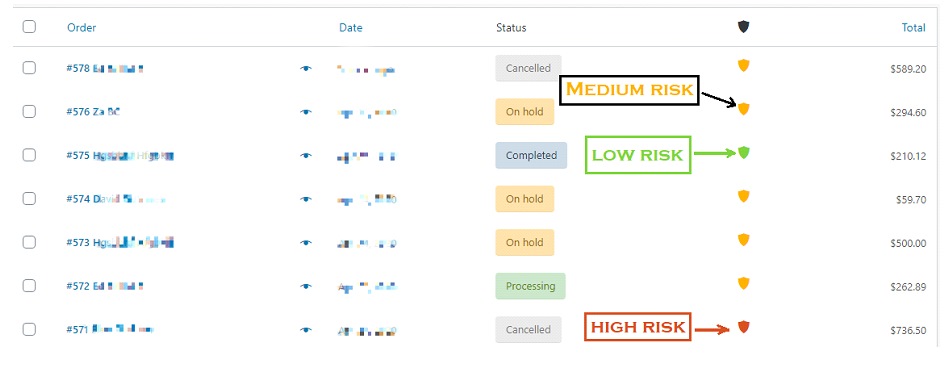Preview order #571 with the eye icon
The image size is (949, 370).
tap(306, 330)
